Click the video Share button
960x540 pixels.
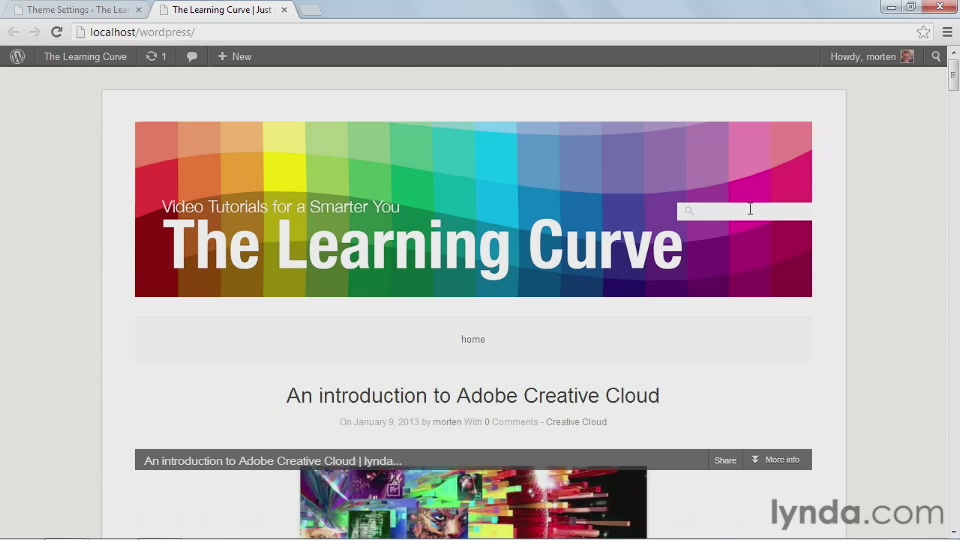pyautogui.click(x=726, y=460)
